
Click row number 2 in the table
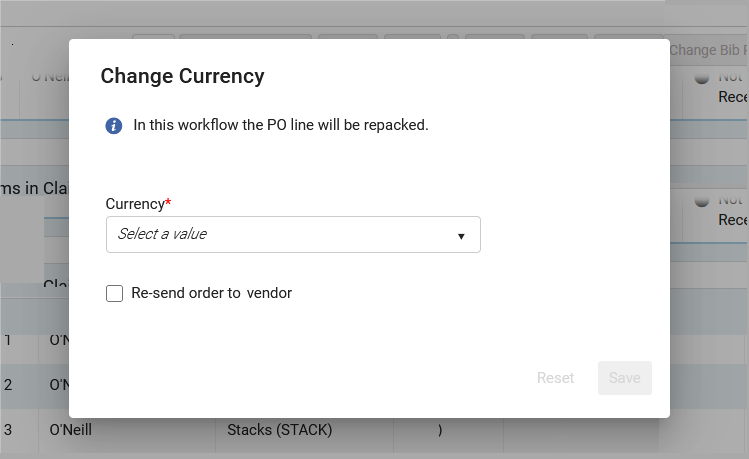[8, 384]
